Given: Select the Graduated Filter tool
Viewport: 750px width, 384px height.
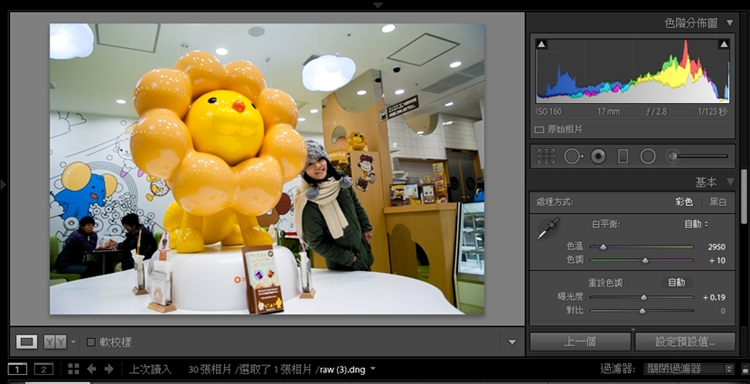Looking at the screenshot, I should tap(623, 156).
